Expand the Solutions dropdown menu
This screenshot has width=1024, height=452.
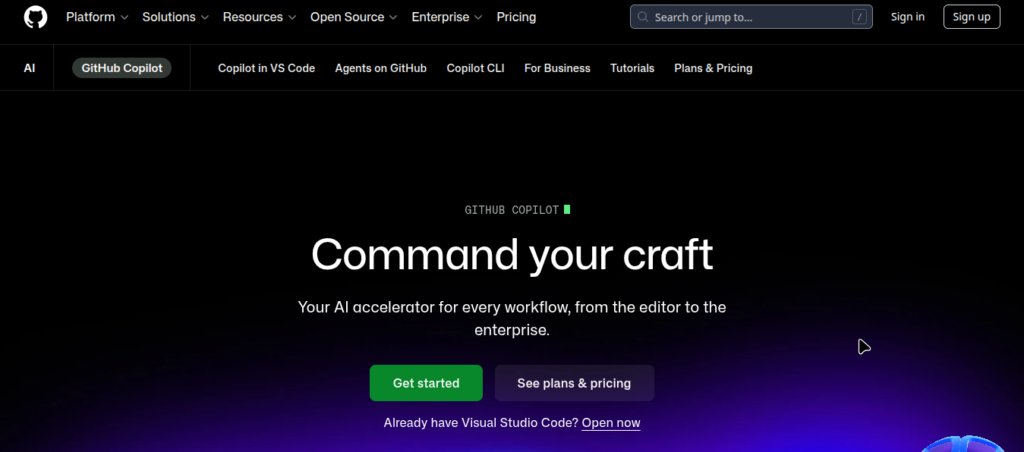176,17
